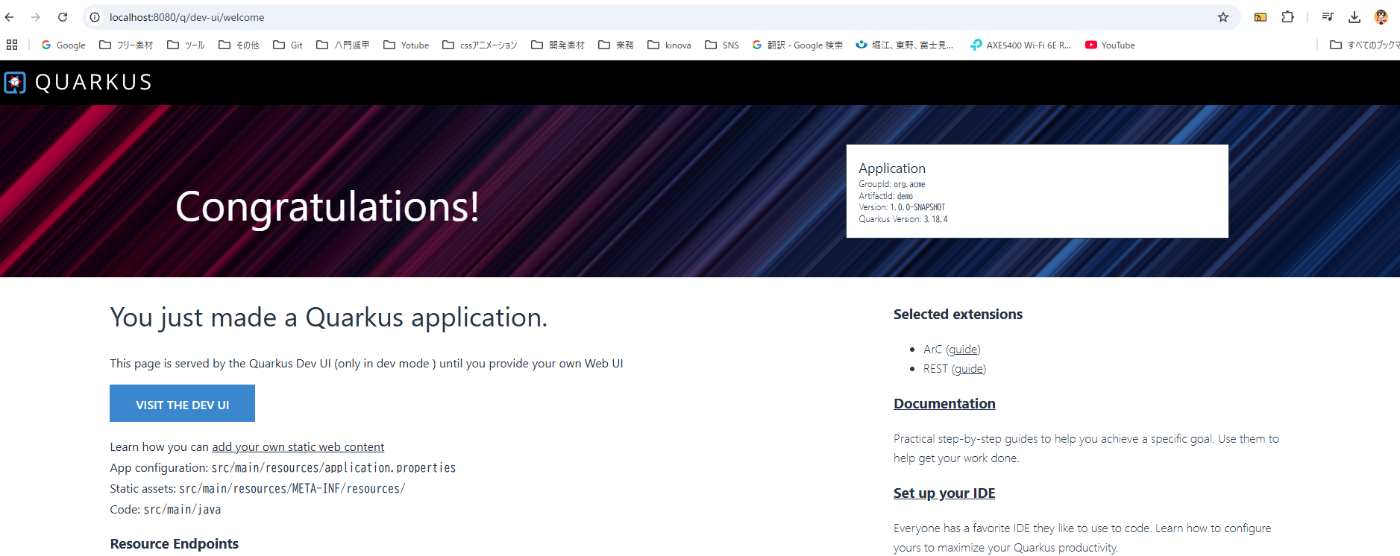Click the Resource Endpoints heading
This screenshot has height=556, width=1400.
click(174, 544)
